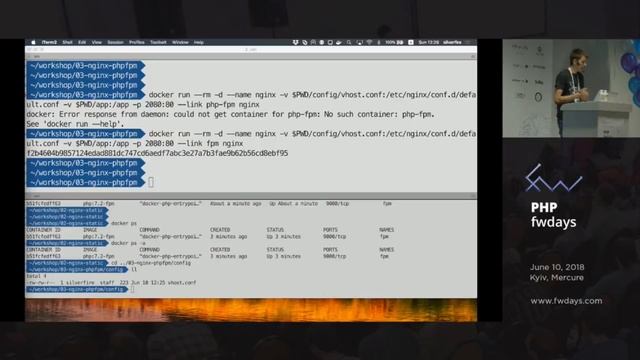Open the Shell menu
Image resolution: width=640 pixels, height=360 pixels.
pyautogui.click(x=67, y=42)
